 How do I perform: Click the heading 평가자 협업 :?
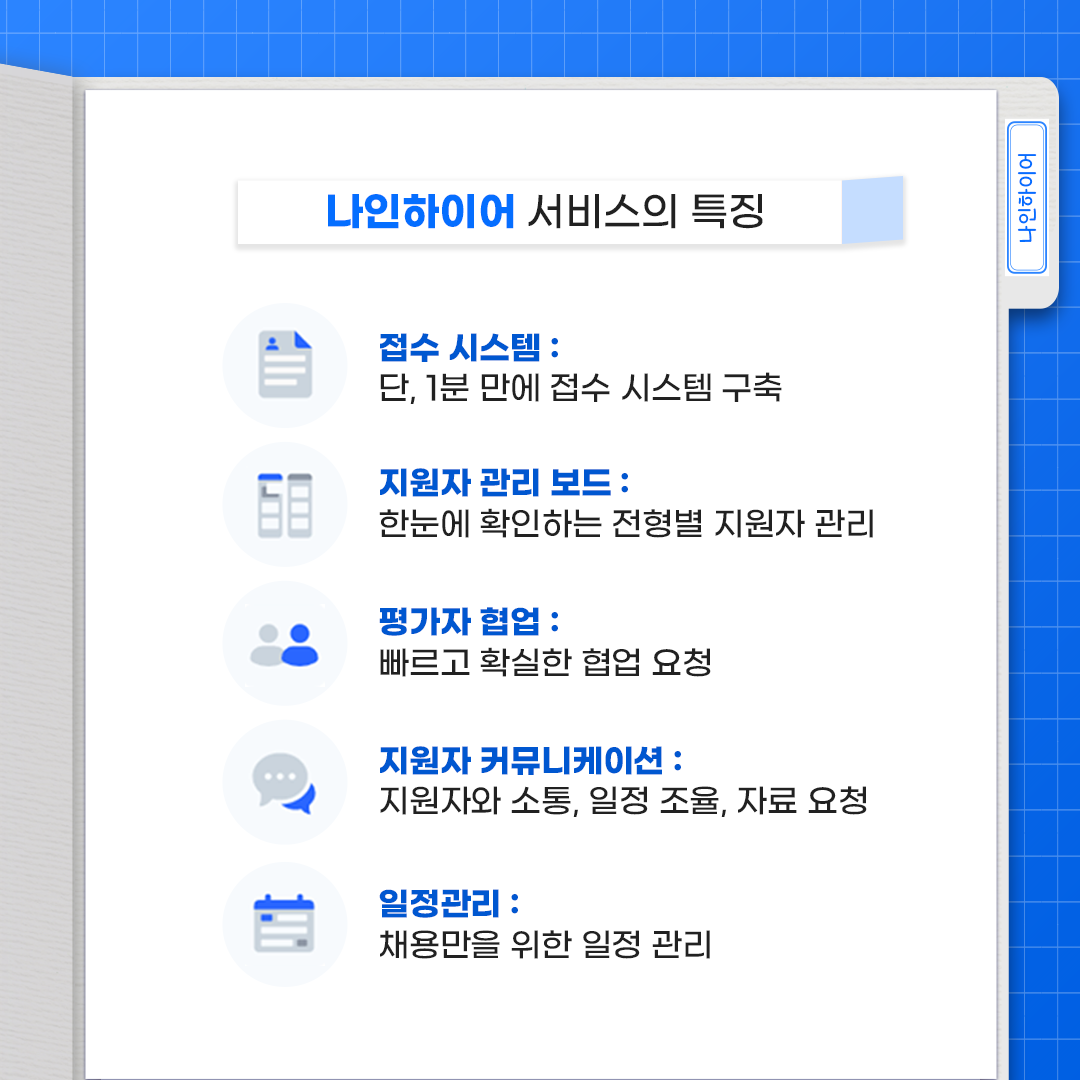tap(469, 622)
